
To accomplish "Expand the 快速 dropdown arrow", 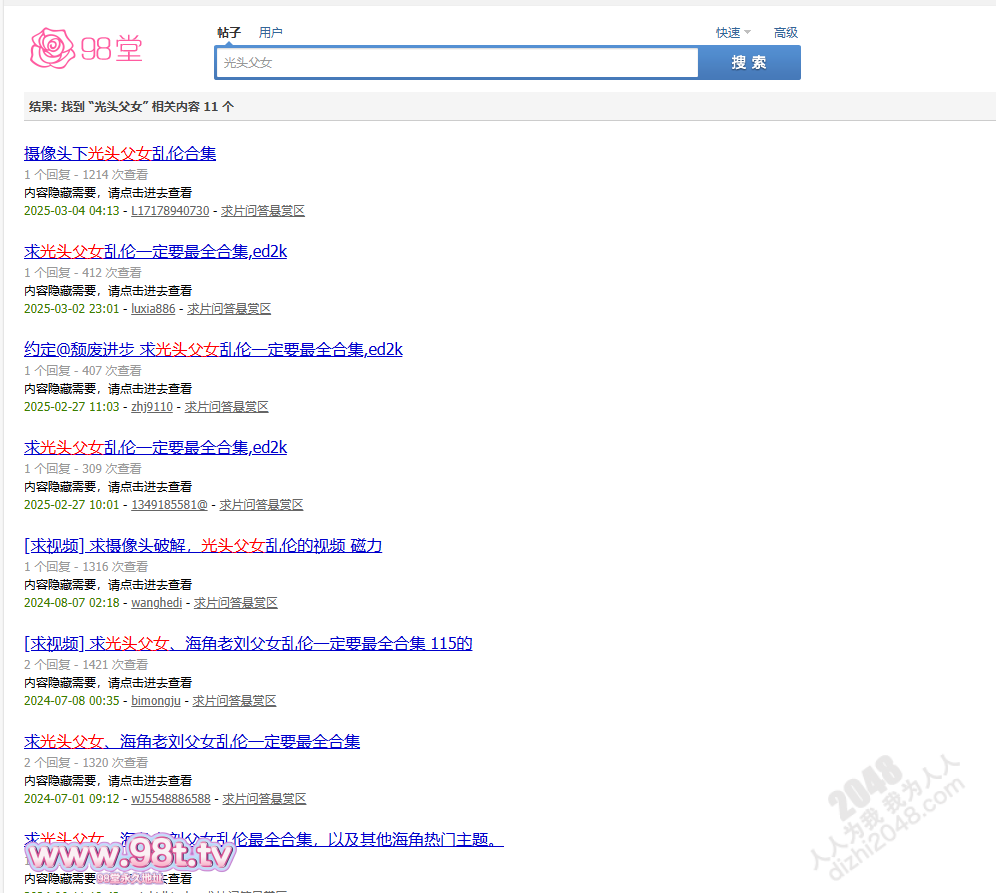I will pos(747,33).
